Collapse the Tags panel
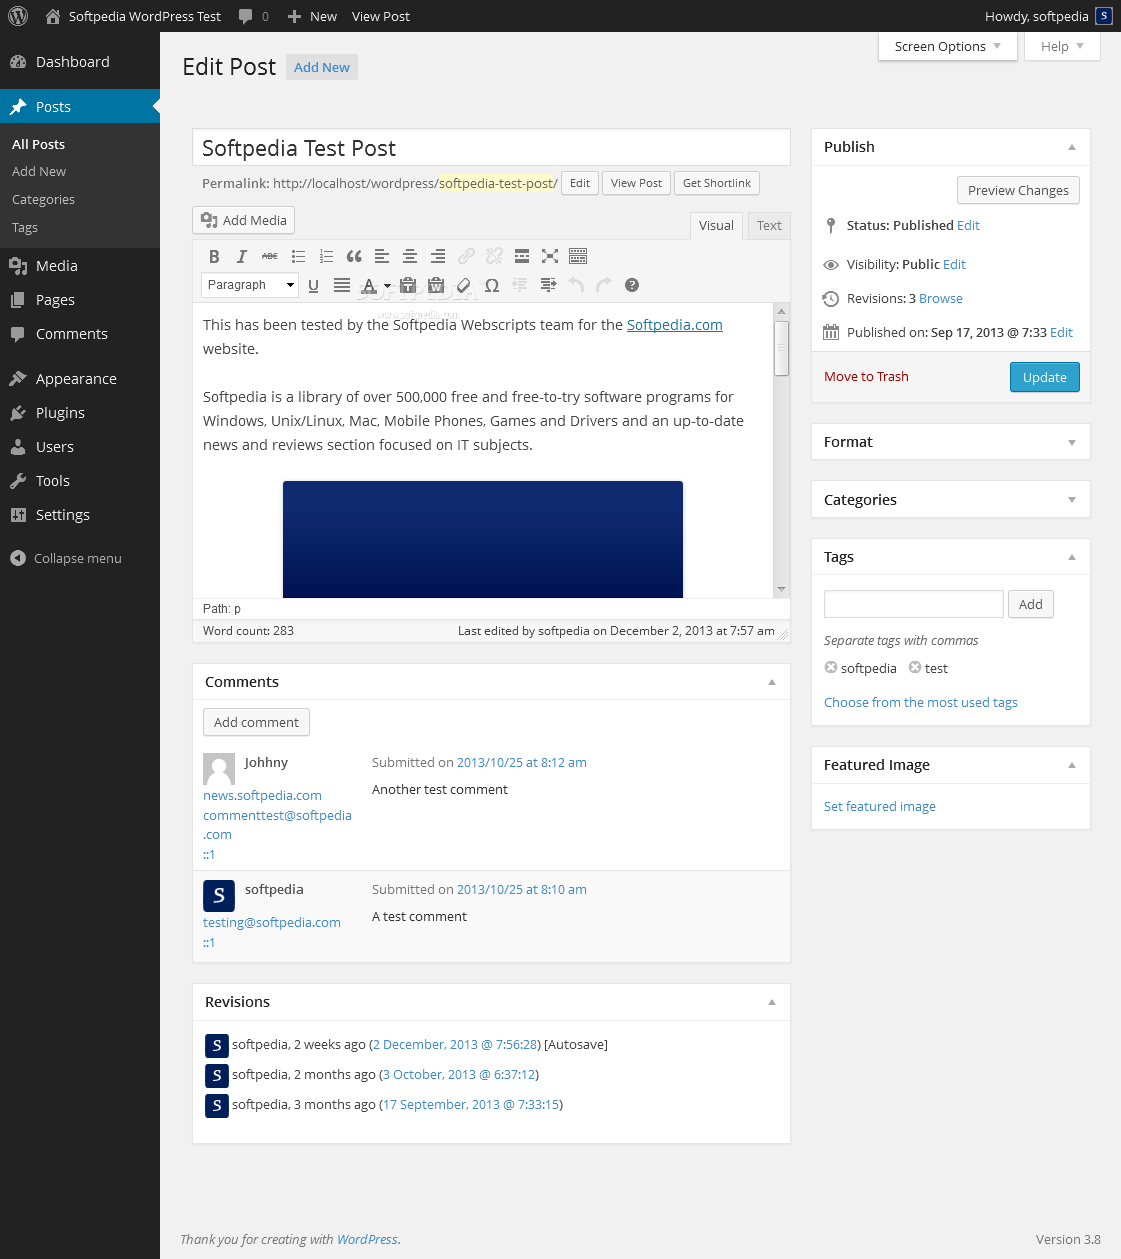 pos(1072,557)
